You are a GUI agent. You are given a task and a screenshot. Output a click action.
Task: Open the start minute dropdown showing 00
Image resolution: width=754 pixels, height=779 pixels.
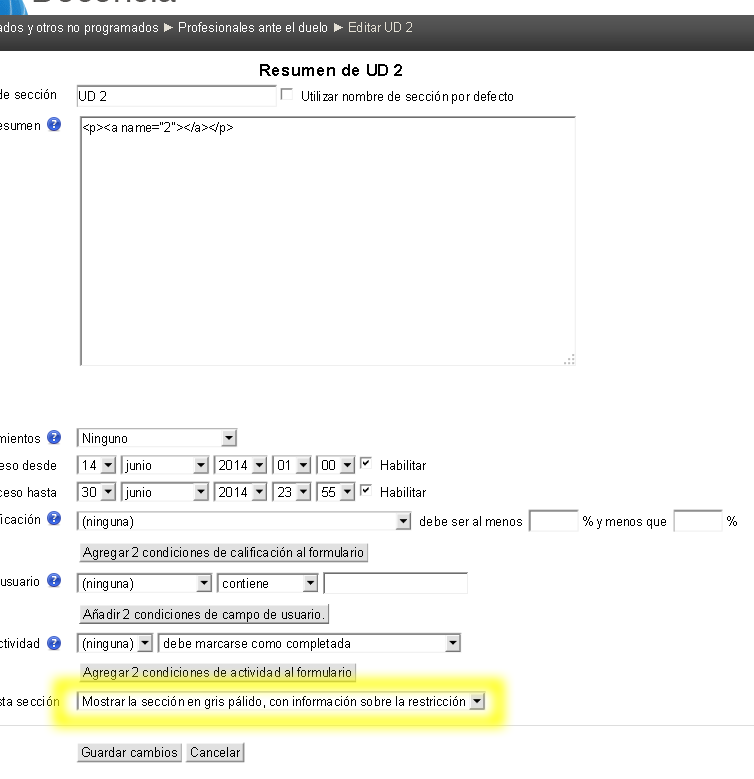click(x=335, y=466)
